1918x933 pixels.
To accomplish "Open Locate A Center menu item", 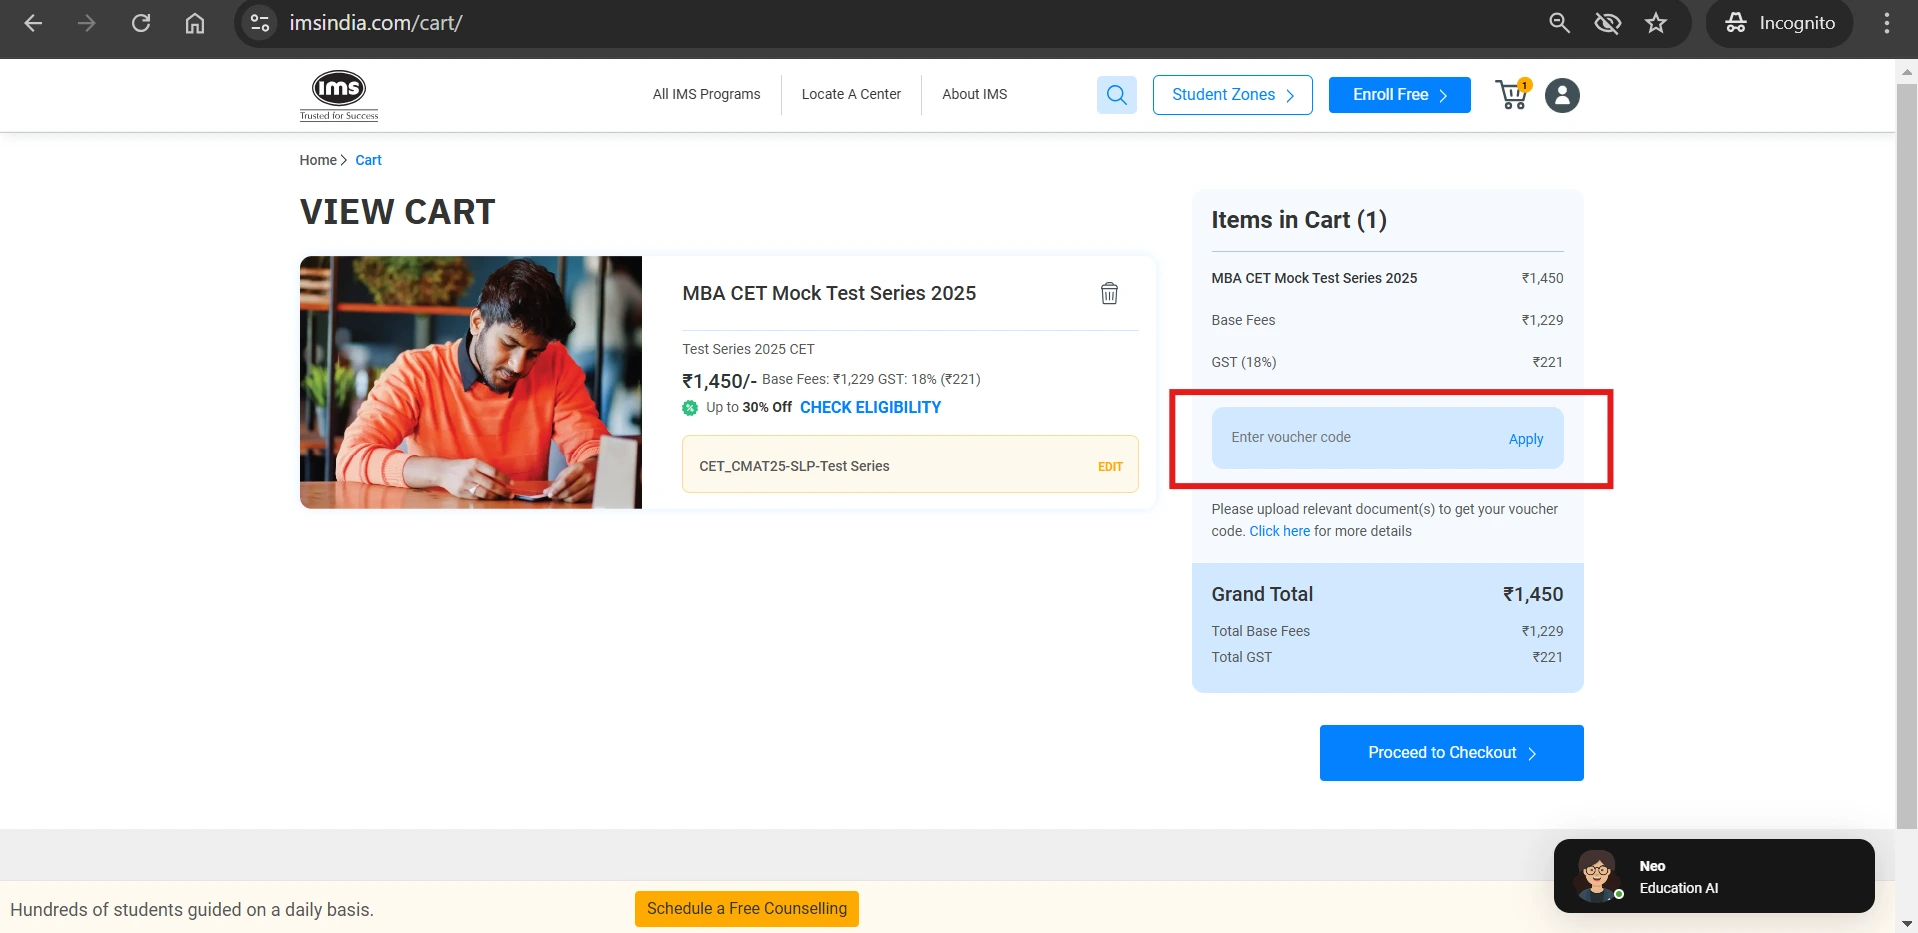I will pos(851,94).
